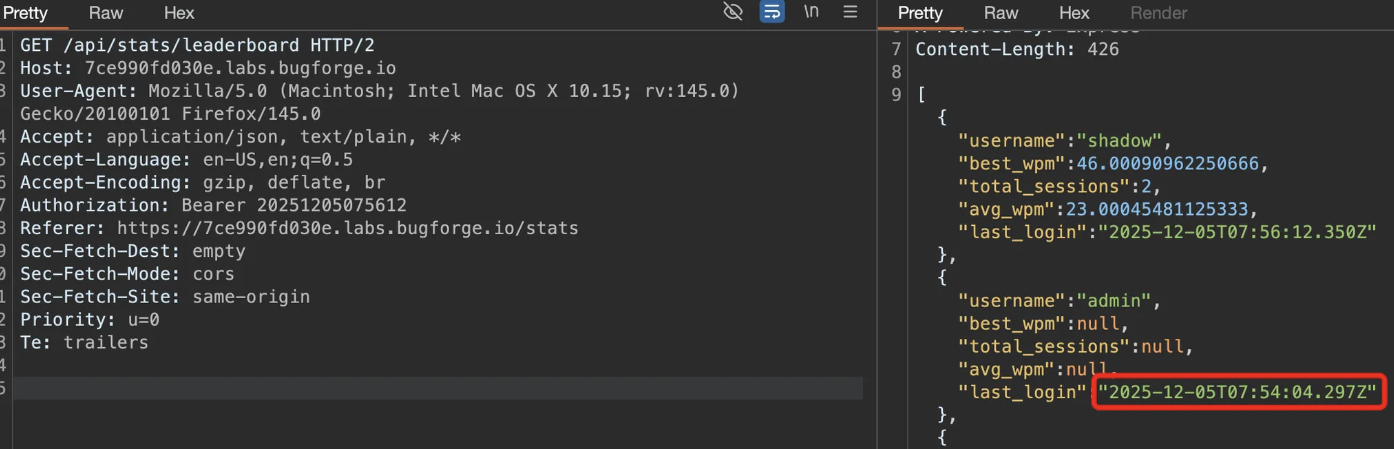This screenshot has width=1394, height=449.
Task: Toggle the hidden-eye inspector icon
Action: [733, 12]
